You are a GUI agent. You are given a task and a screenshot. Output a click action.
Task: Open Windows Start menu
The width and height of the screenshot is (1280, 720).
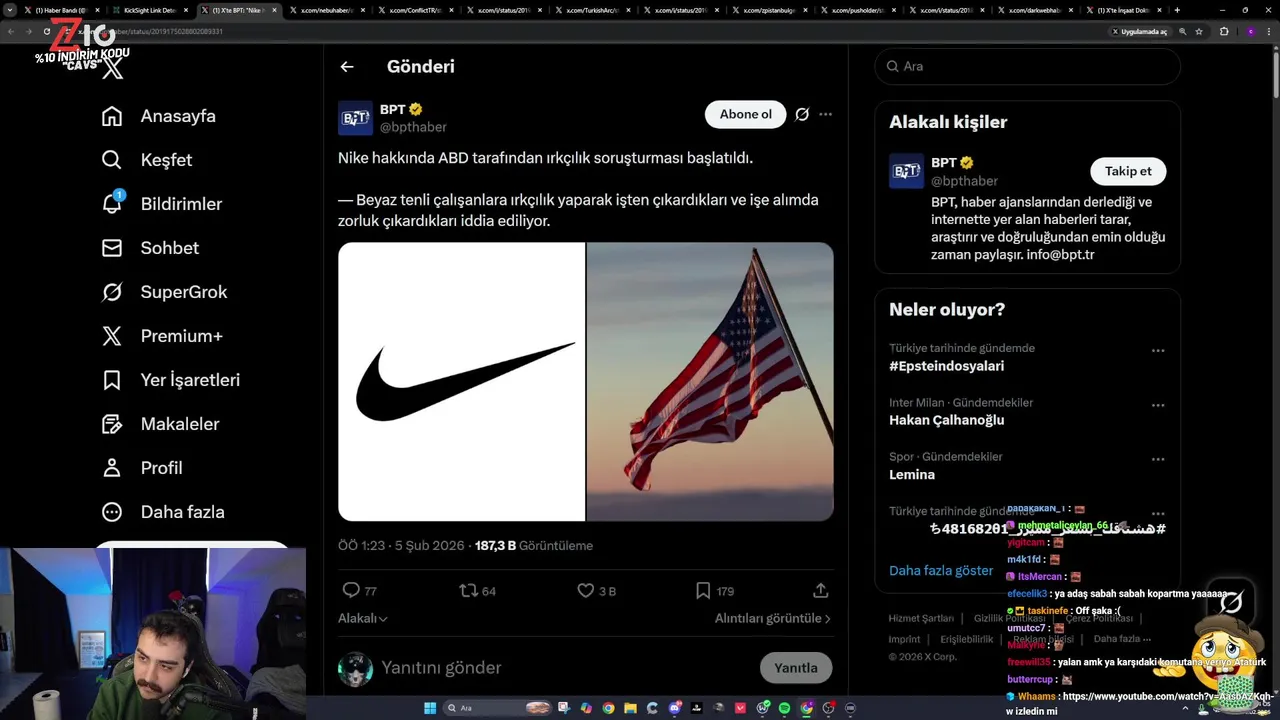click(430, 708)
